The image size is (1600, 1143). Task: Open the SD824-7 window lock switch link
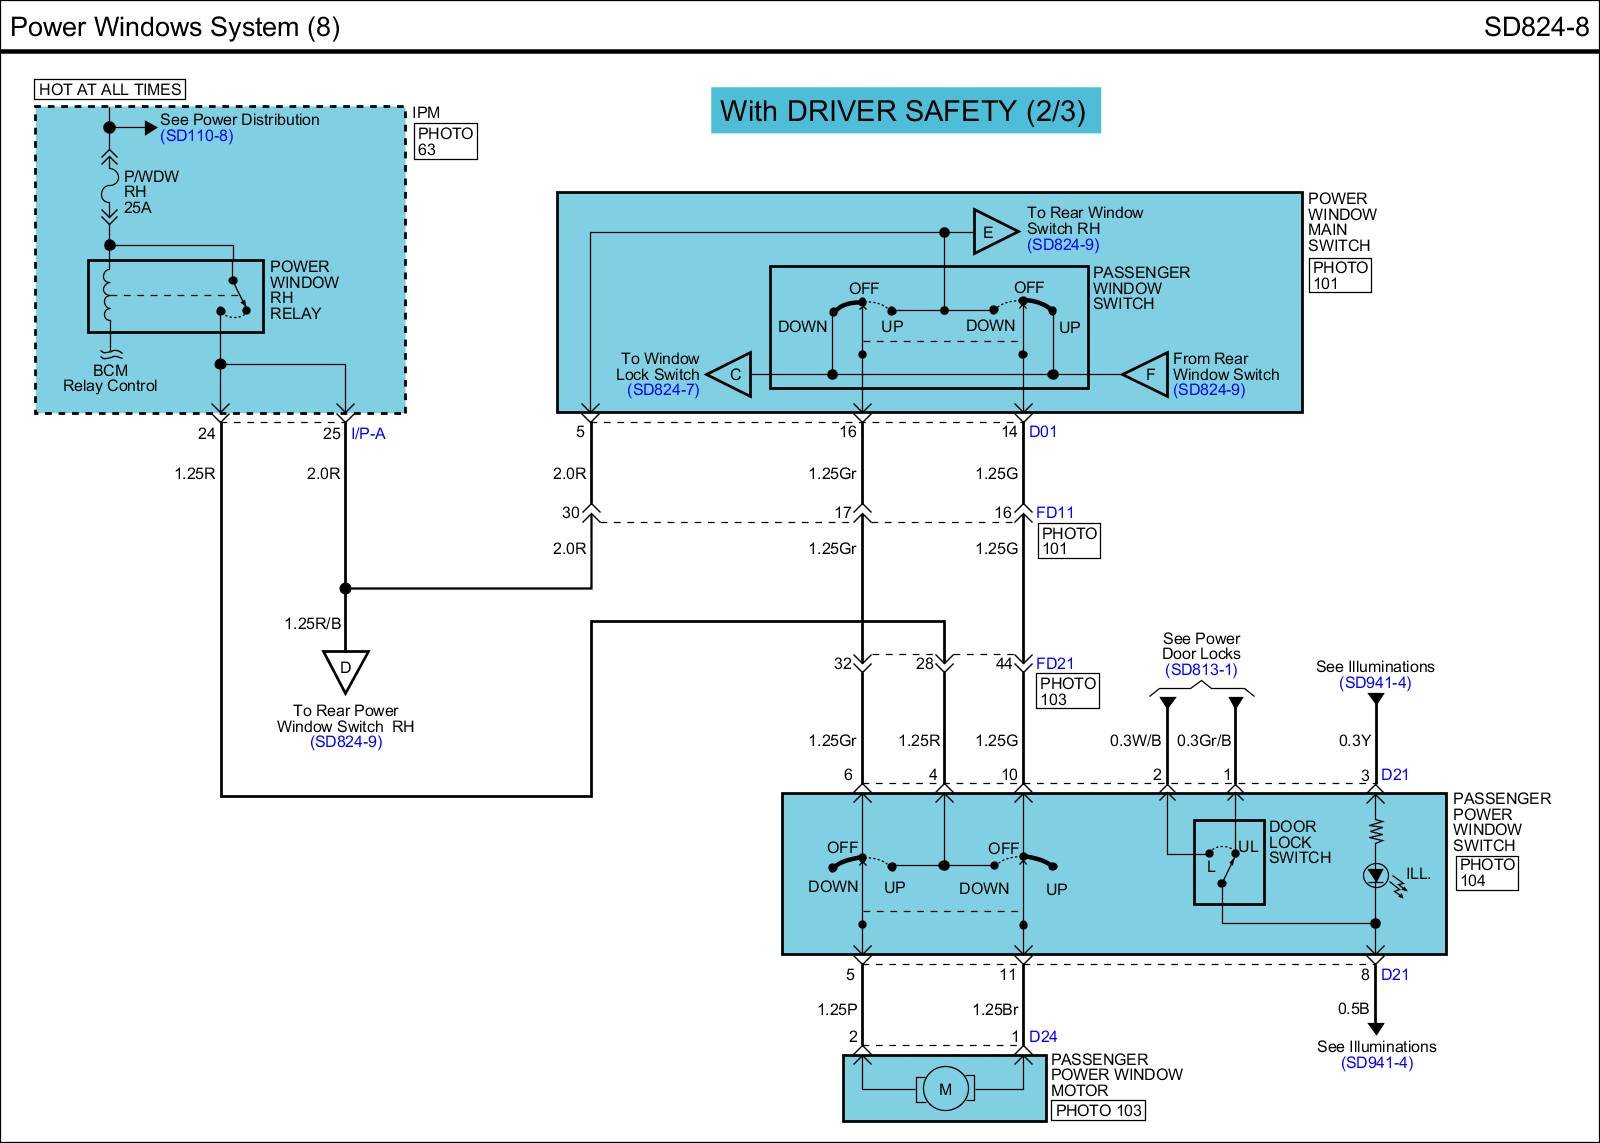coord(663,390)
